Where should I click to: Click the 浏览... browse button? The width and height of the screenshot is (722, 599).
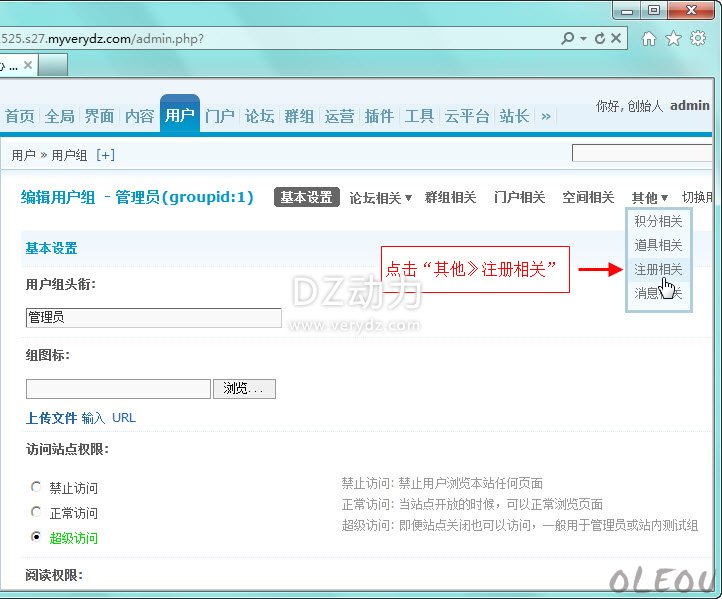coord(244,389)
